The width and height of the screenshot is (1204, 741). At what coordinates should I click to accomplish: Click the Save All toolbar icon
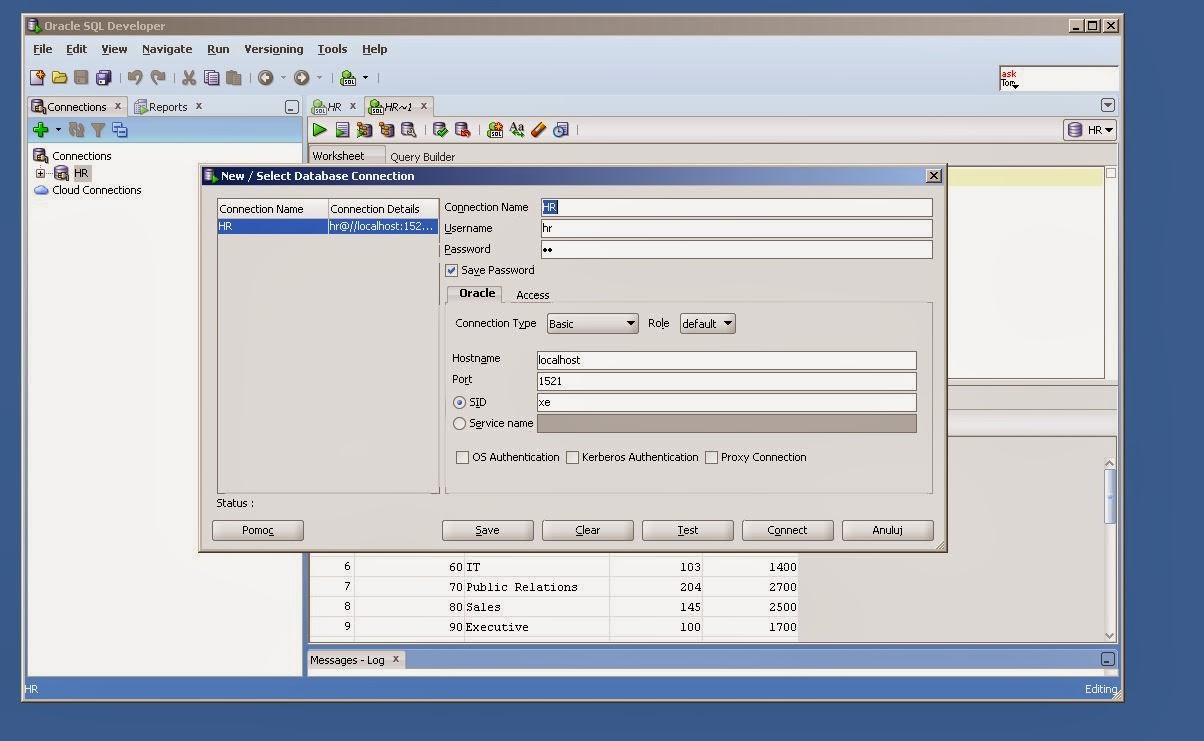pyautogui.click(x=103, y=78)
